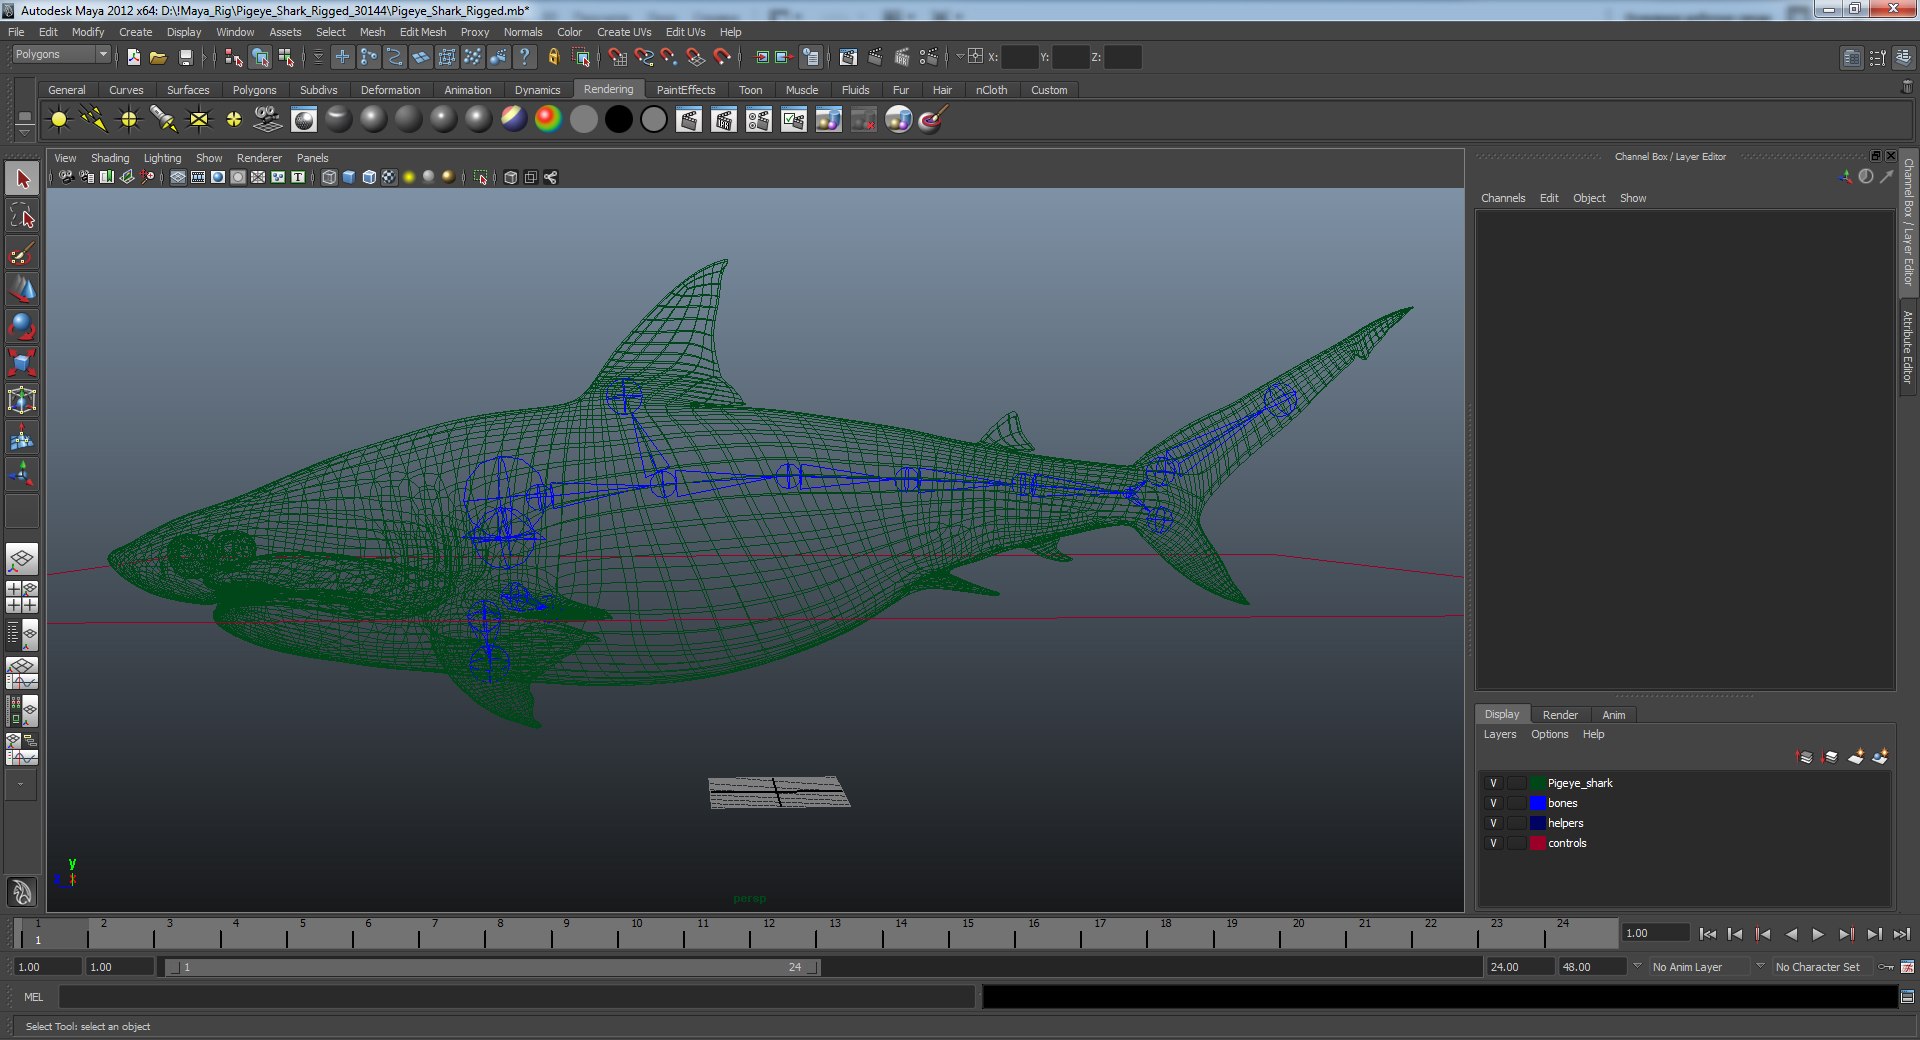Toggle visibility V of controls layer
1920x1040 pixels.
1493,843
